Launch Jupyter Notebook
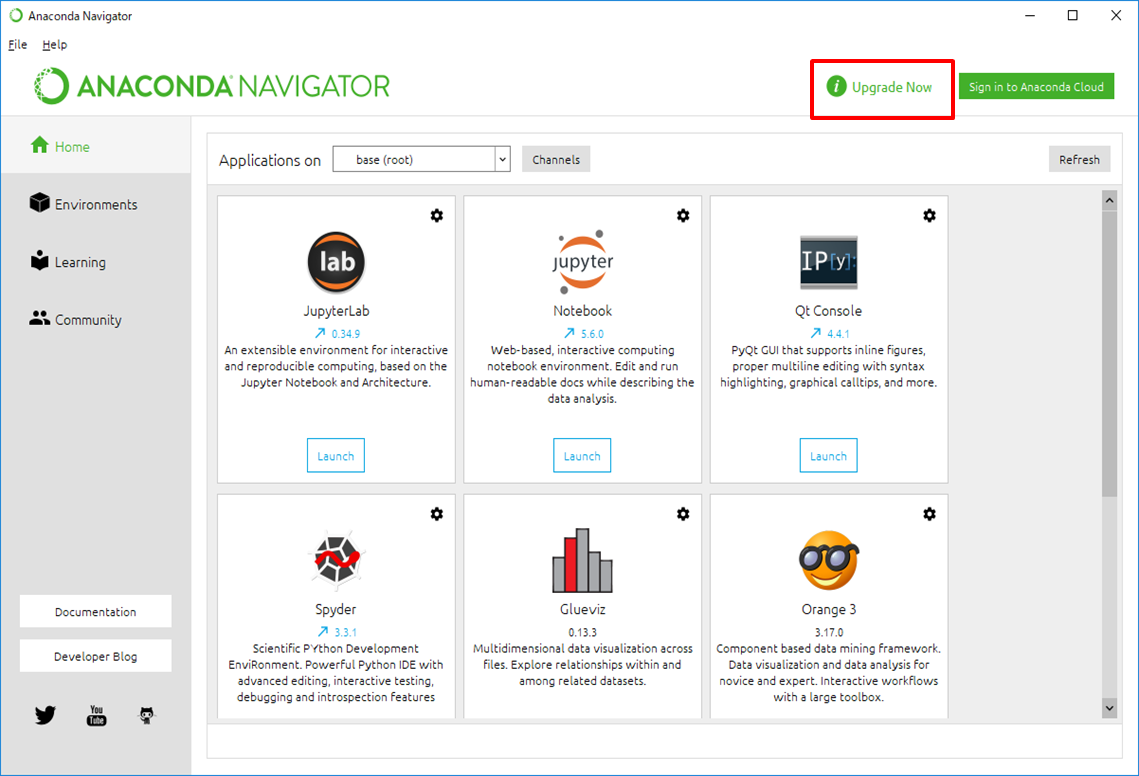1139x776 pixels. pyautogui.click(x=582, y=456)
